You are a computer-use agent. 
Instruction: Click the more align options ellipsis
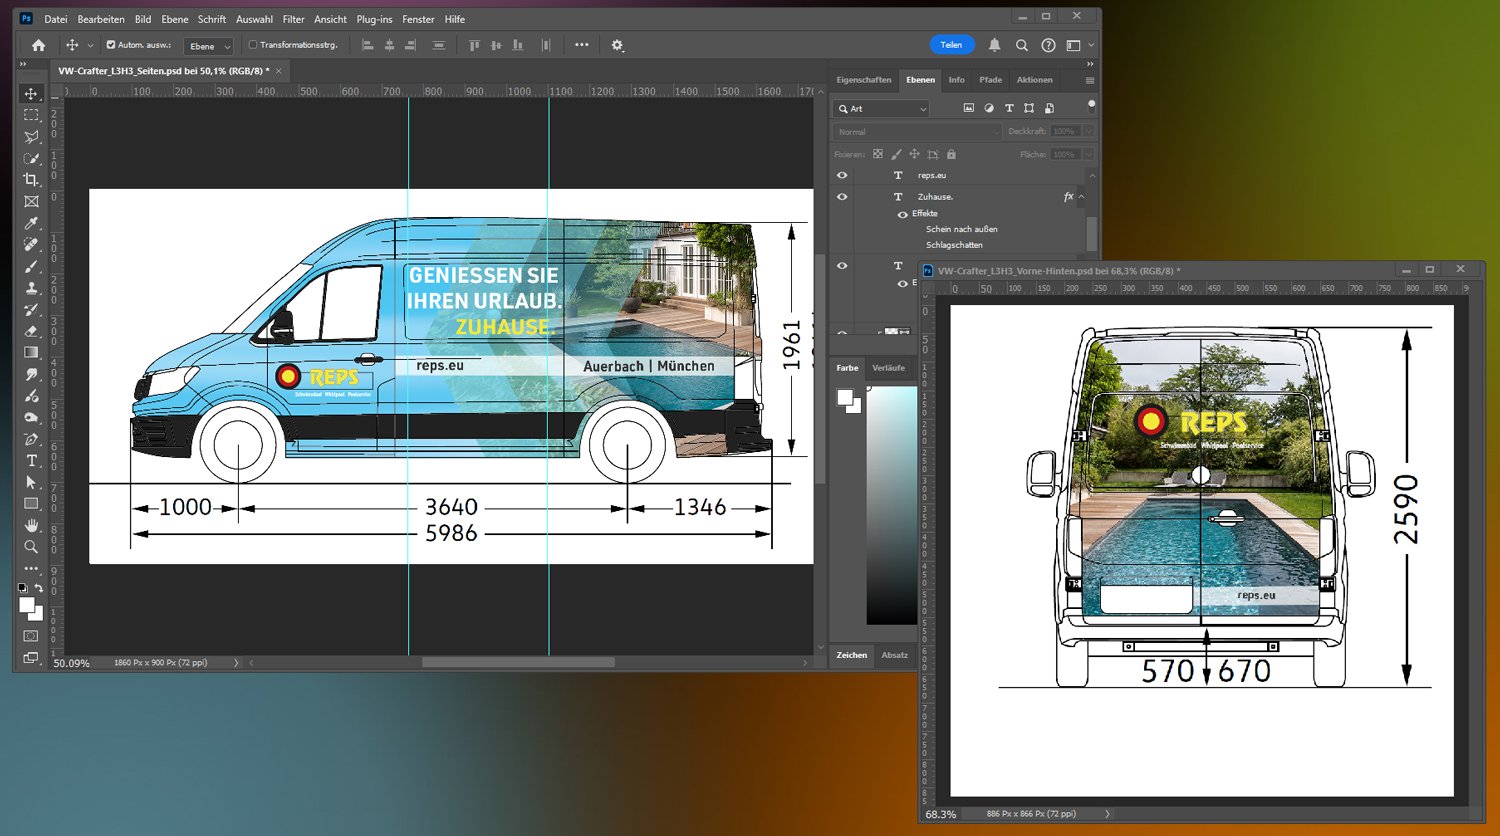[582, 45]
